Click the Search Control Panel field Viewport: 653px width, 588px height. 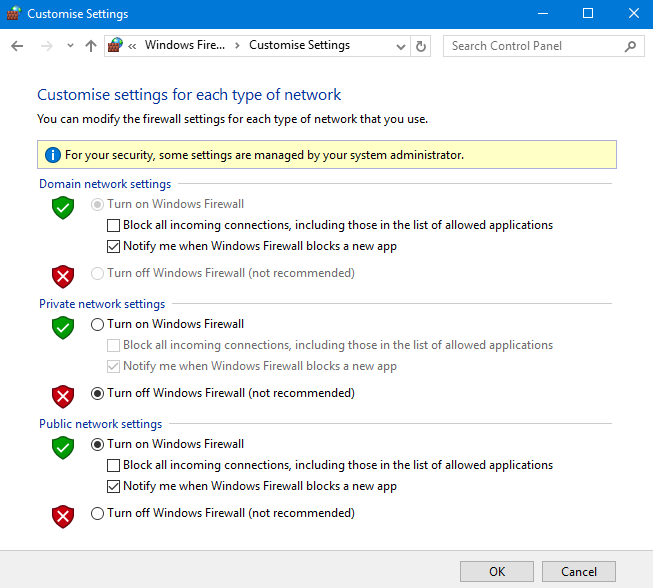coord(543,46)
